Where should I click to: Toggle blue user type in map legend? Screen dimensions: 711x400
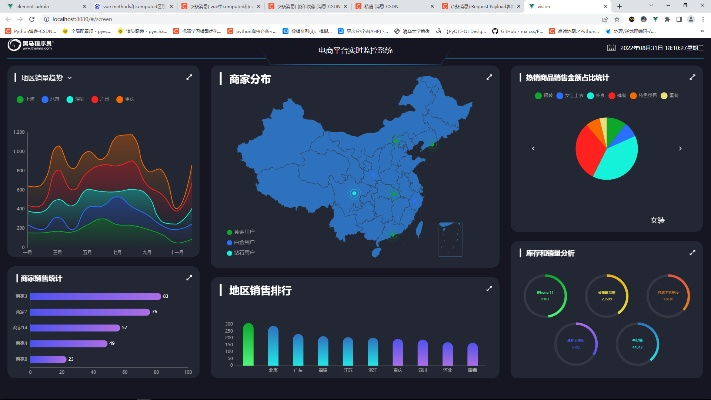pyautogui.click(x=241, y=243)
